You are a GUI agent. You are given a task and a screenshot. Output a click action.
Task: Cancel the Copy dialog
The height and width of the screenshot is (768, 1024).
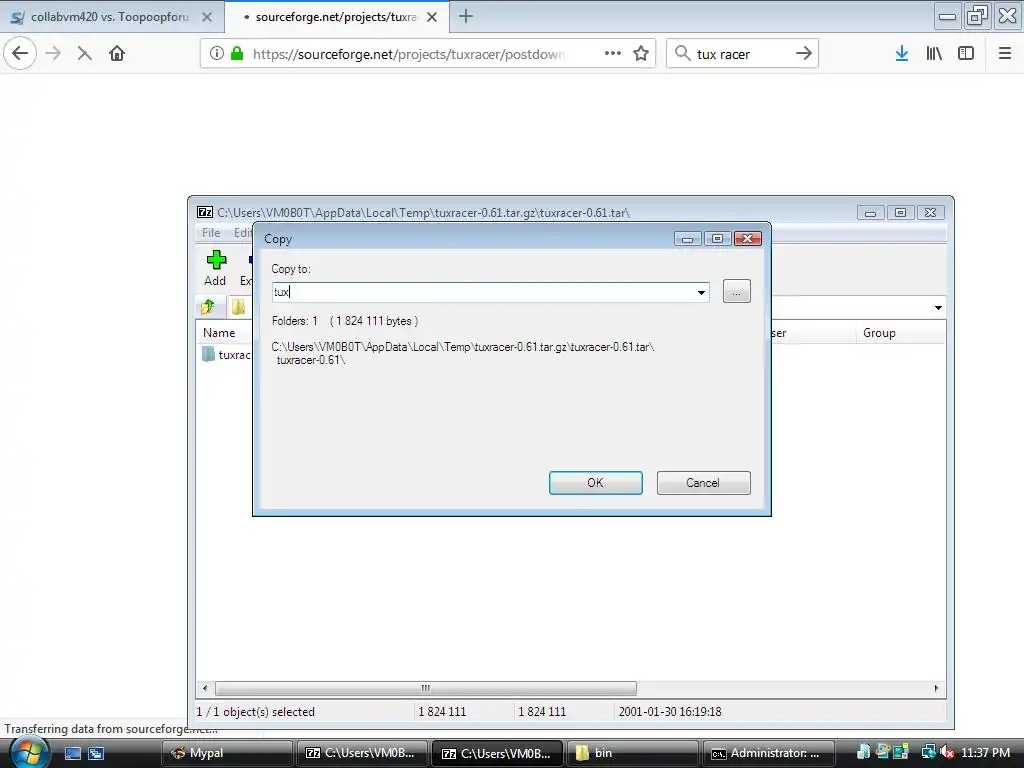(x=703, y=483)
